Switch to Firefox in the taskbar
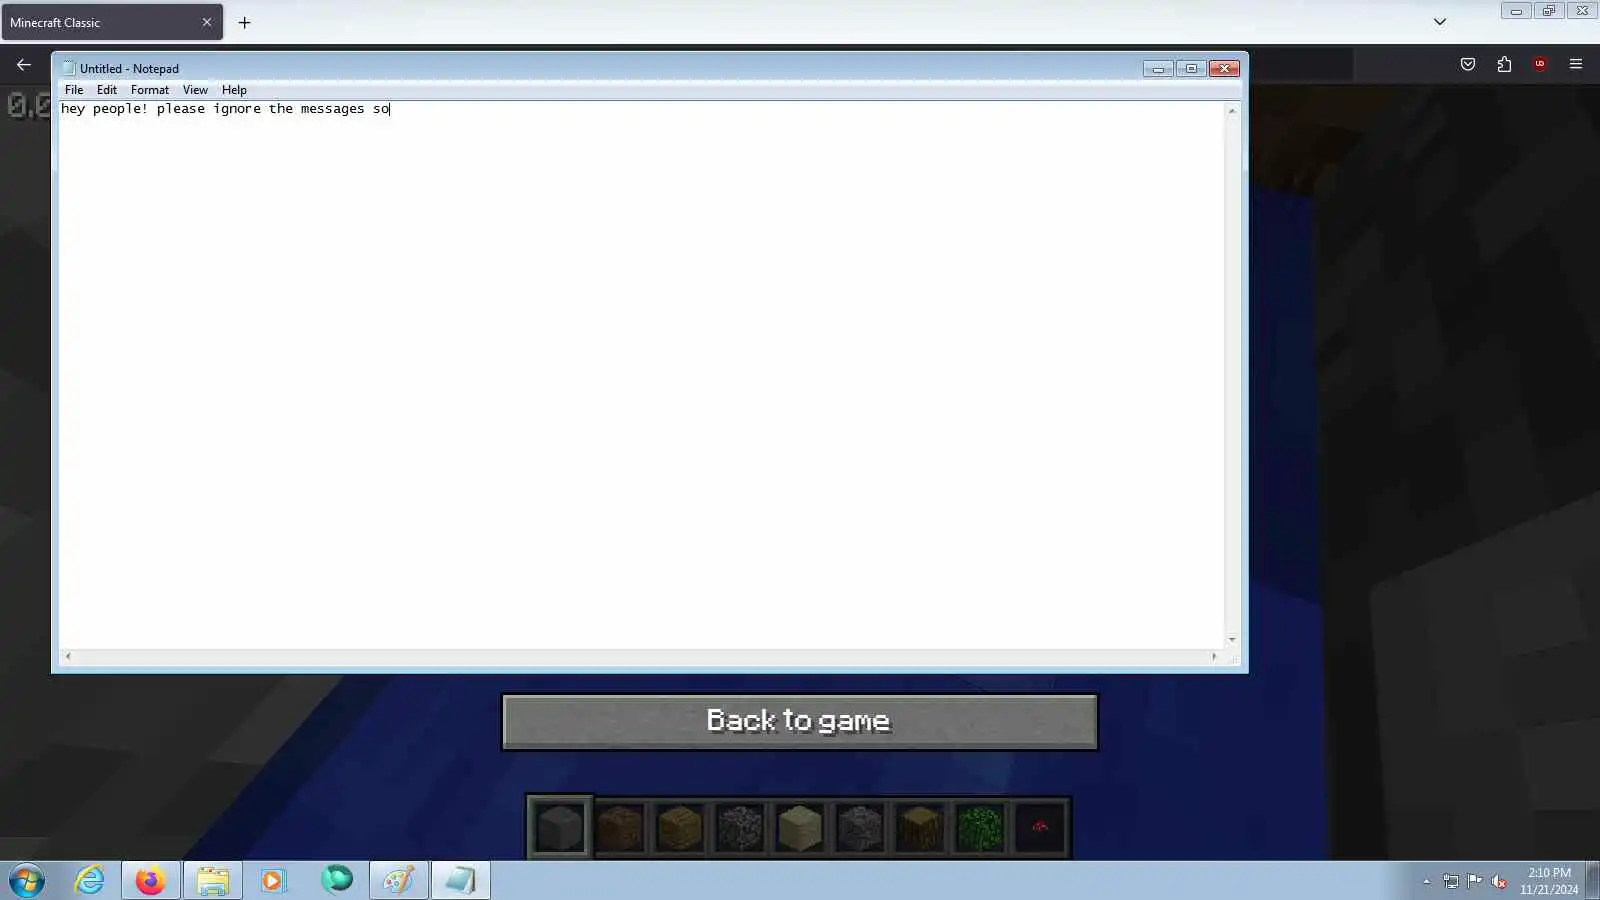 (151, 881)
